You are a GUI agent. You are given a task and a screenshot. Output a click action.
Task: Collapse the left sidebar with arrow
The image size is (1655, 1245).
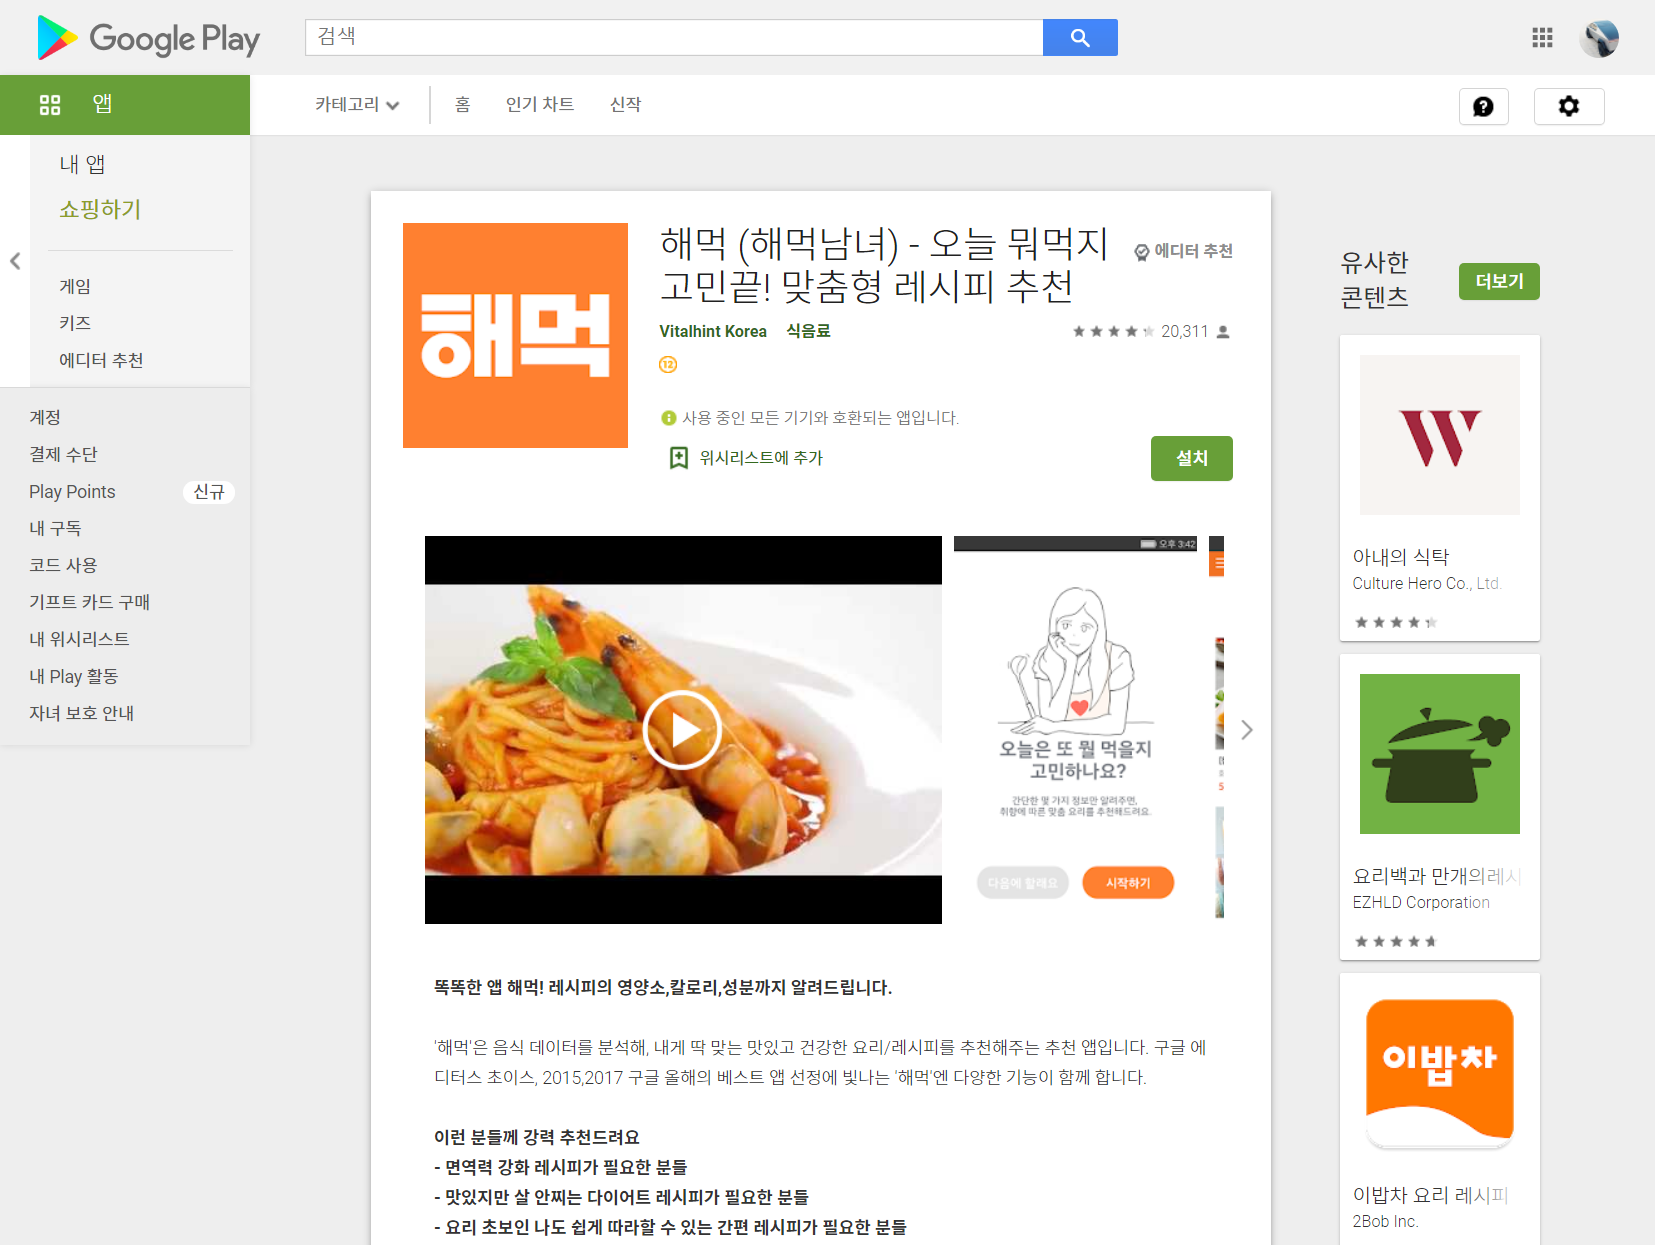15,261
